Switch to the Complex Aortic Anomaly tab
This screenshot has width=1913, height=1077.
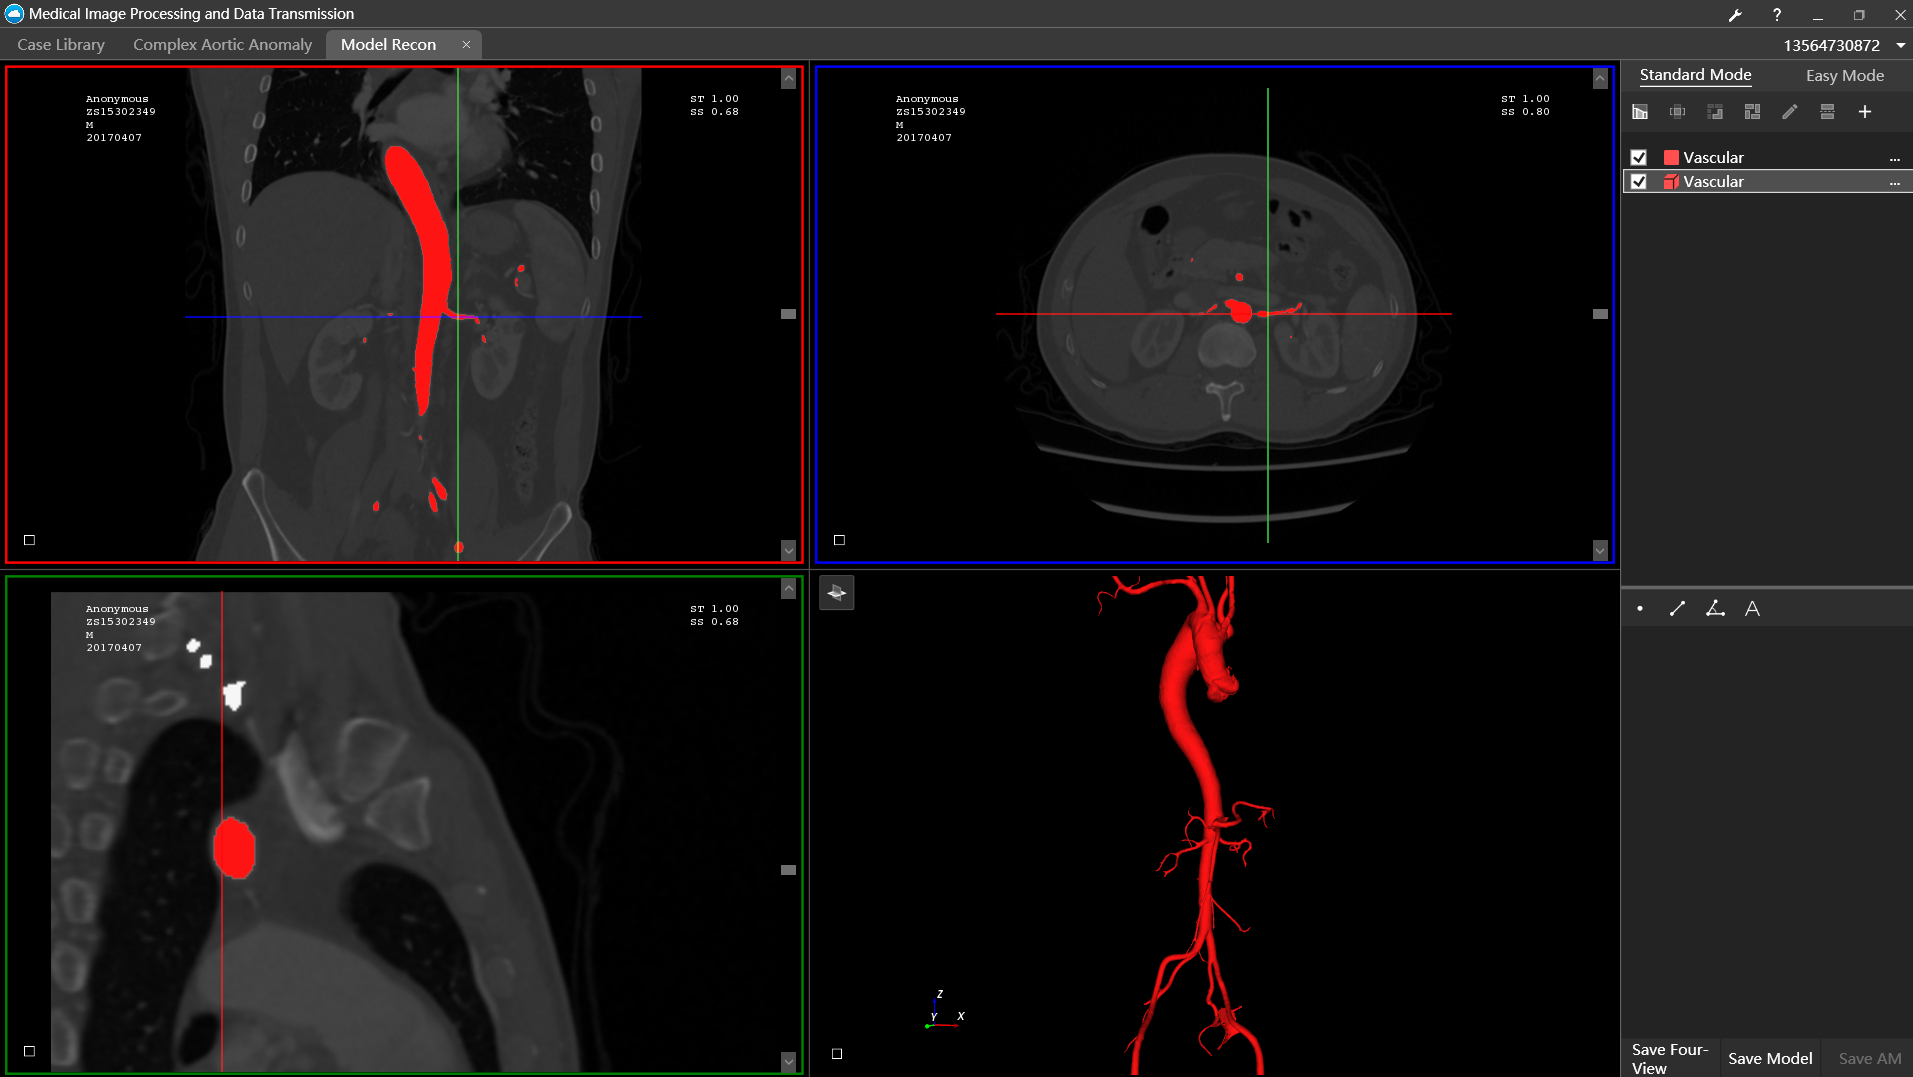222,45
